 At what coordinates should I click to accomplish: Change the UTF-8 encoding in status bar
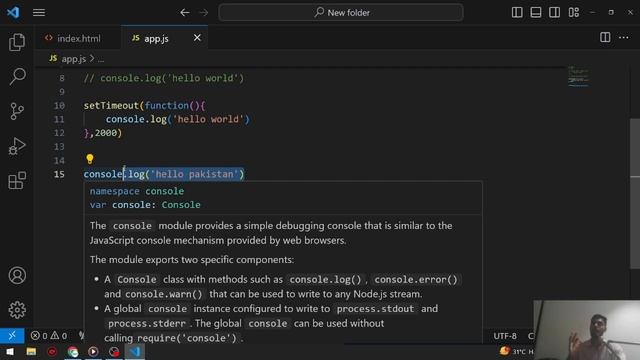pos(505,336)
